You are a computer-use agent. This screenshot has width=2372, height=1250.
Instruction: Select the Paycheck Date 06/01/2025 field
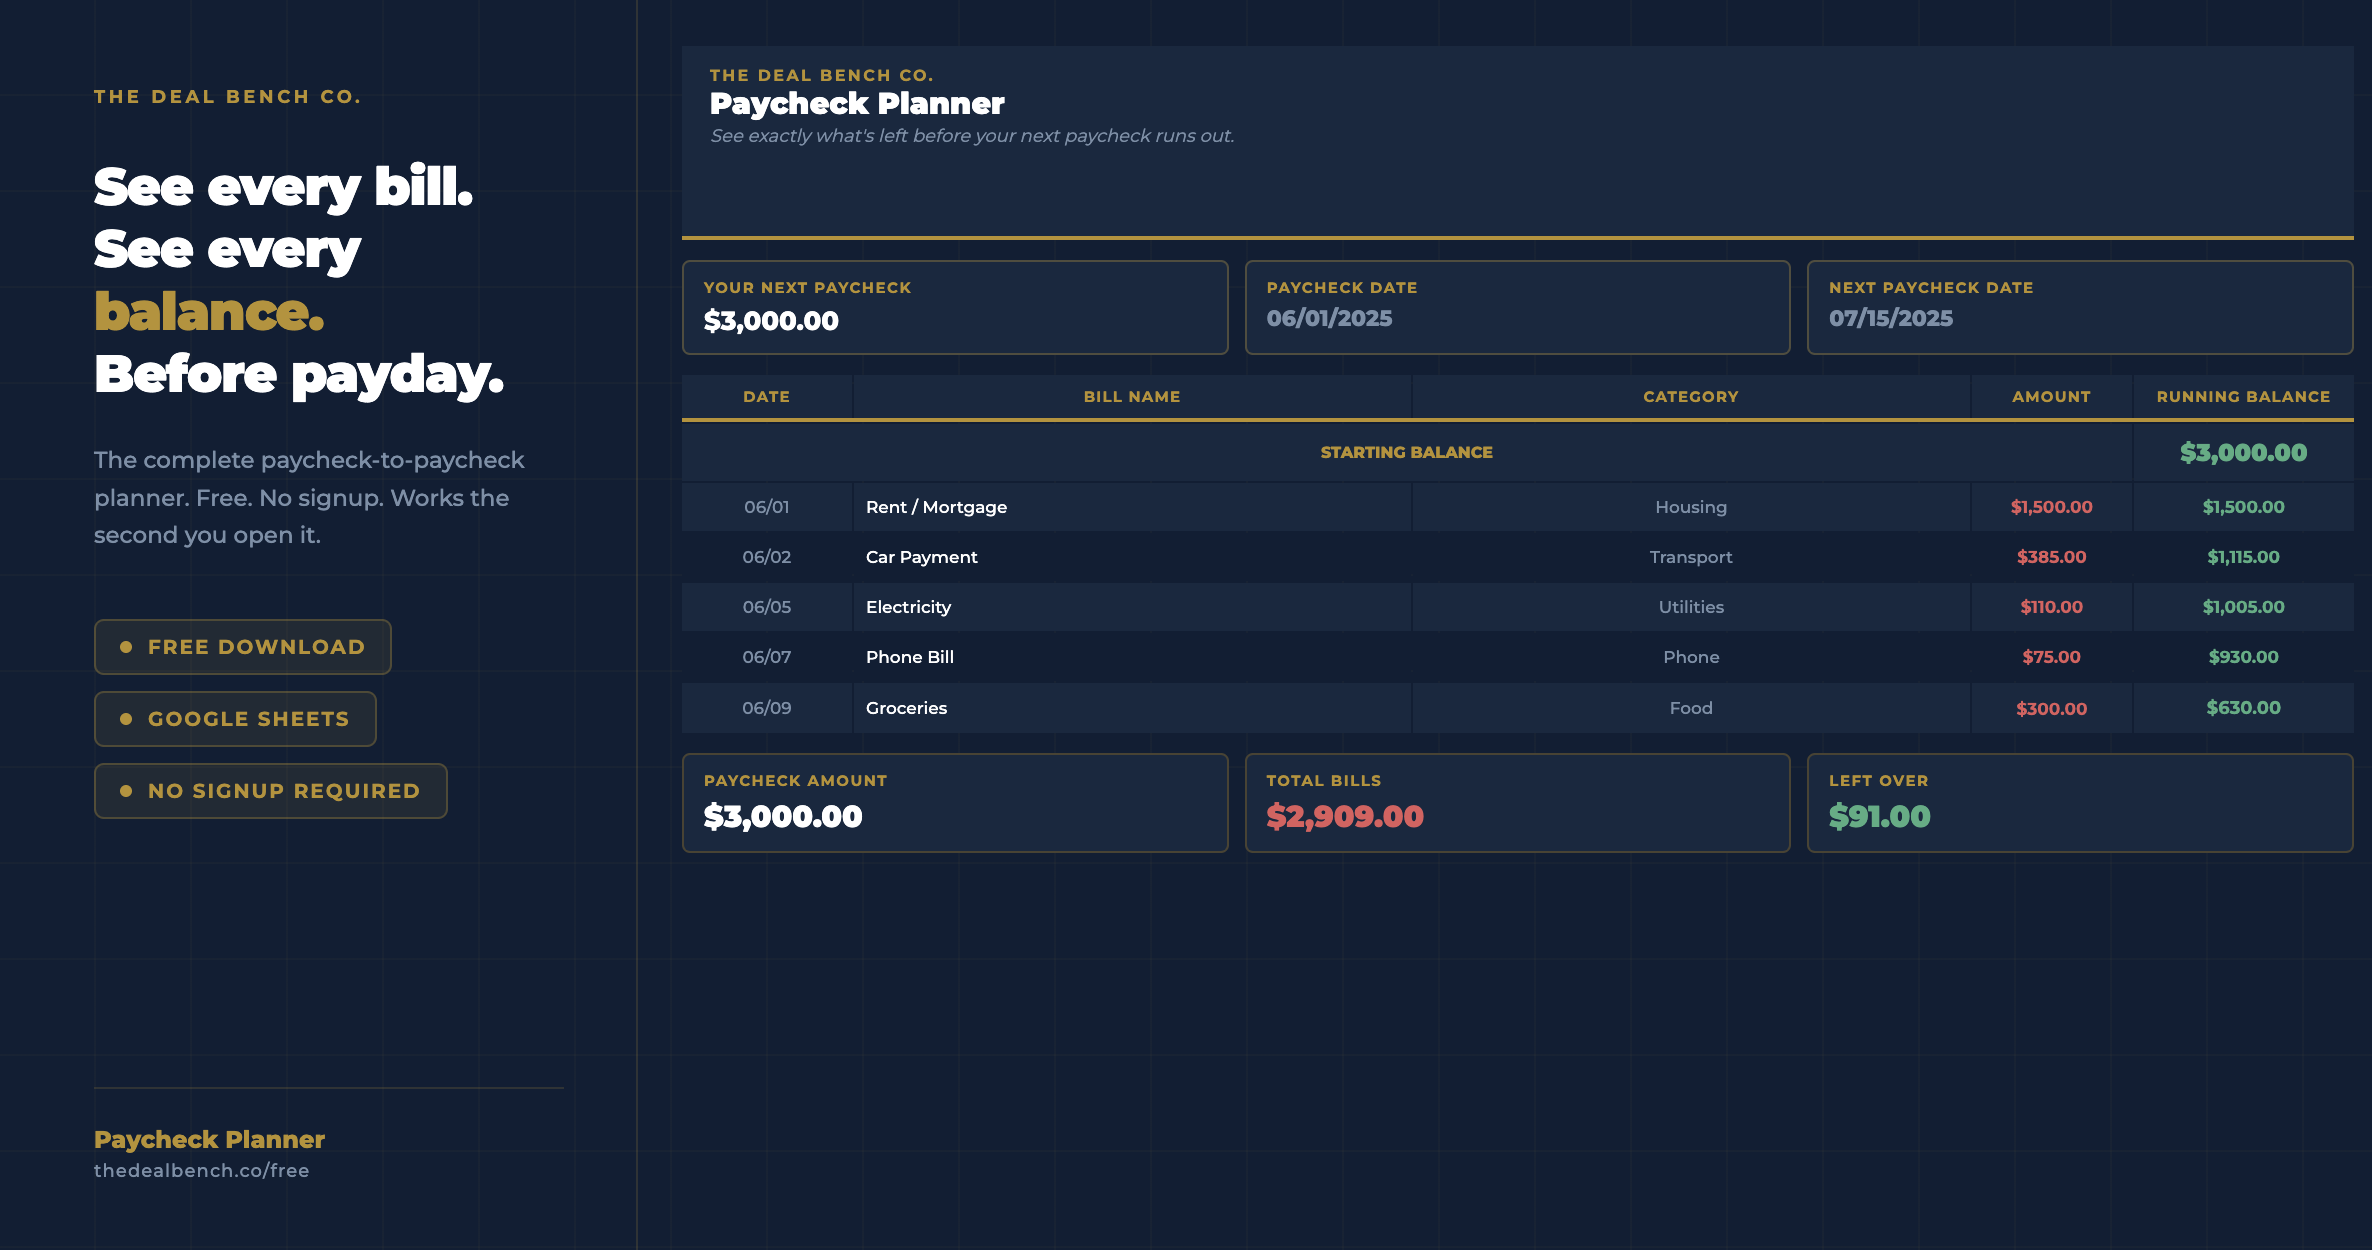(1517, 307)
